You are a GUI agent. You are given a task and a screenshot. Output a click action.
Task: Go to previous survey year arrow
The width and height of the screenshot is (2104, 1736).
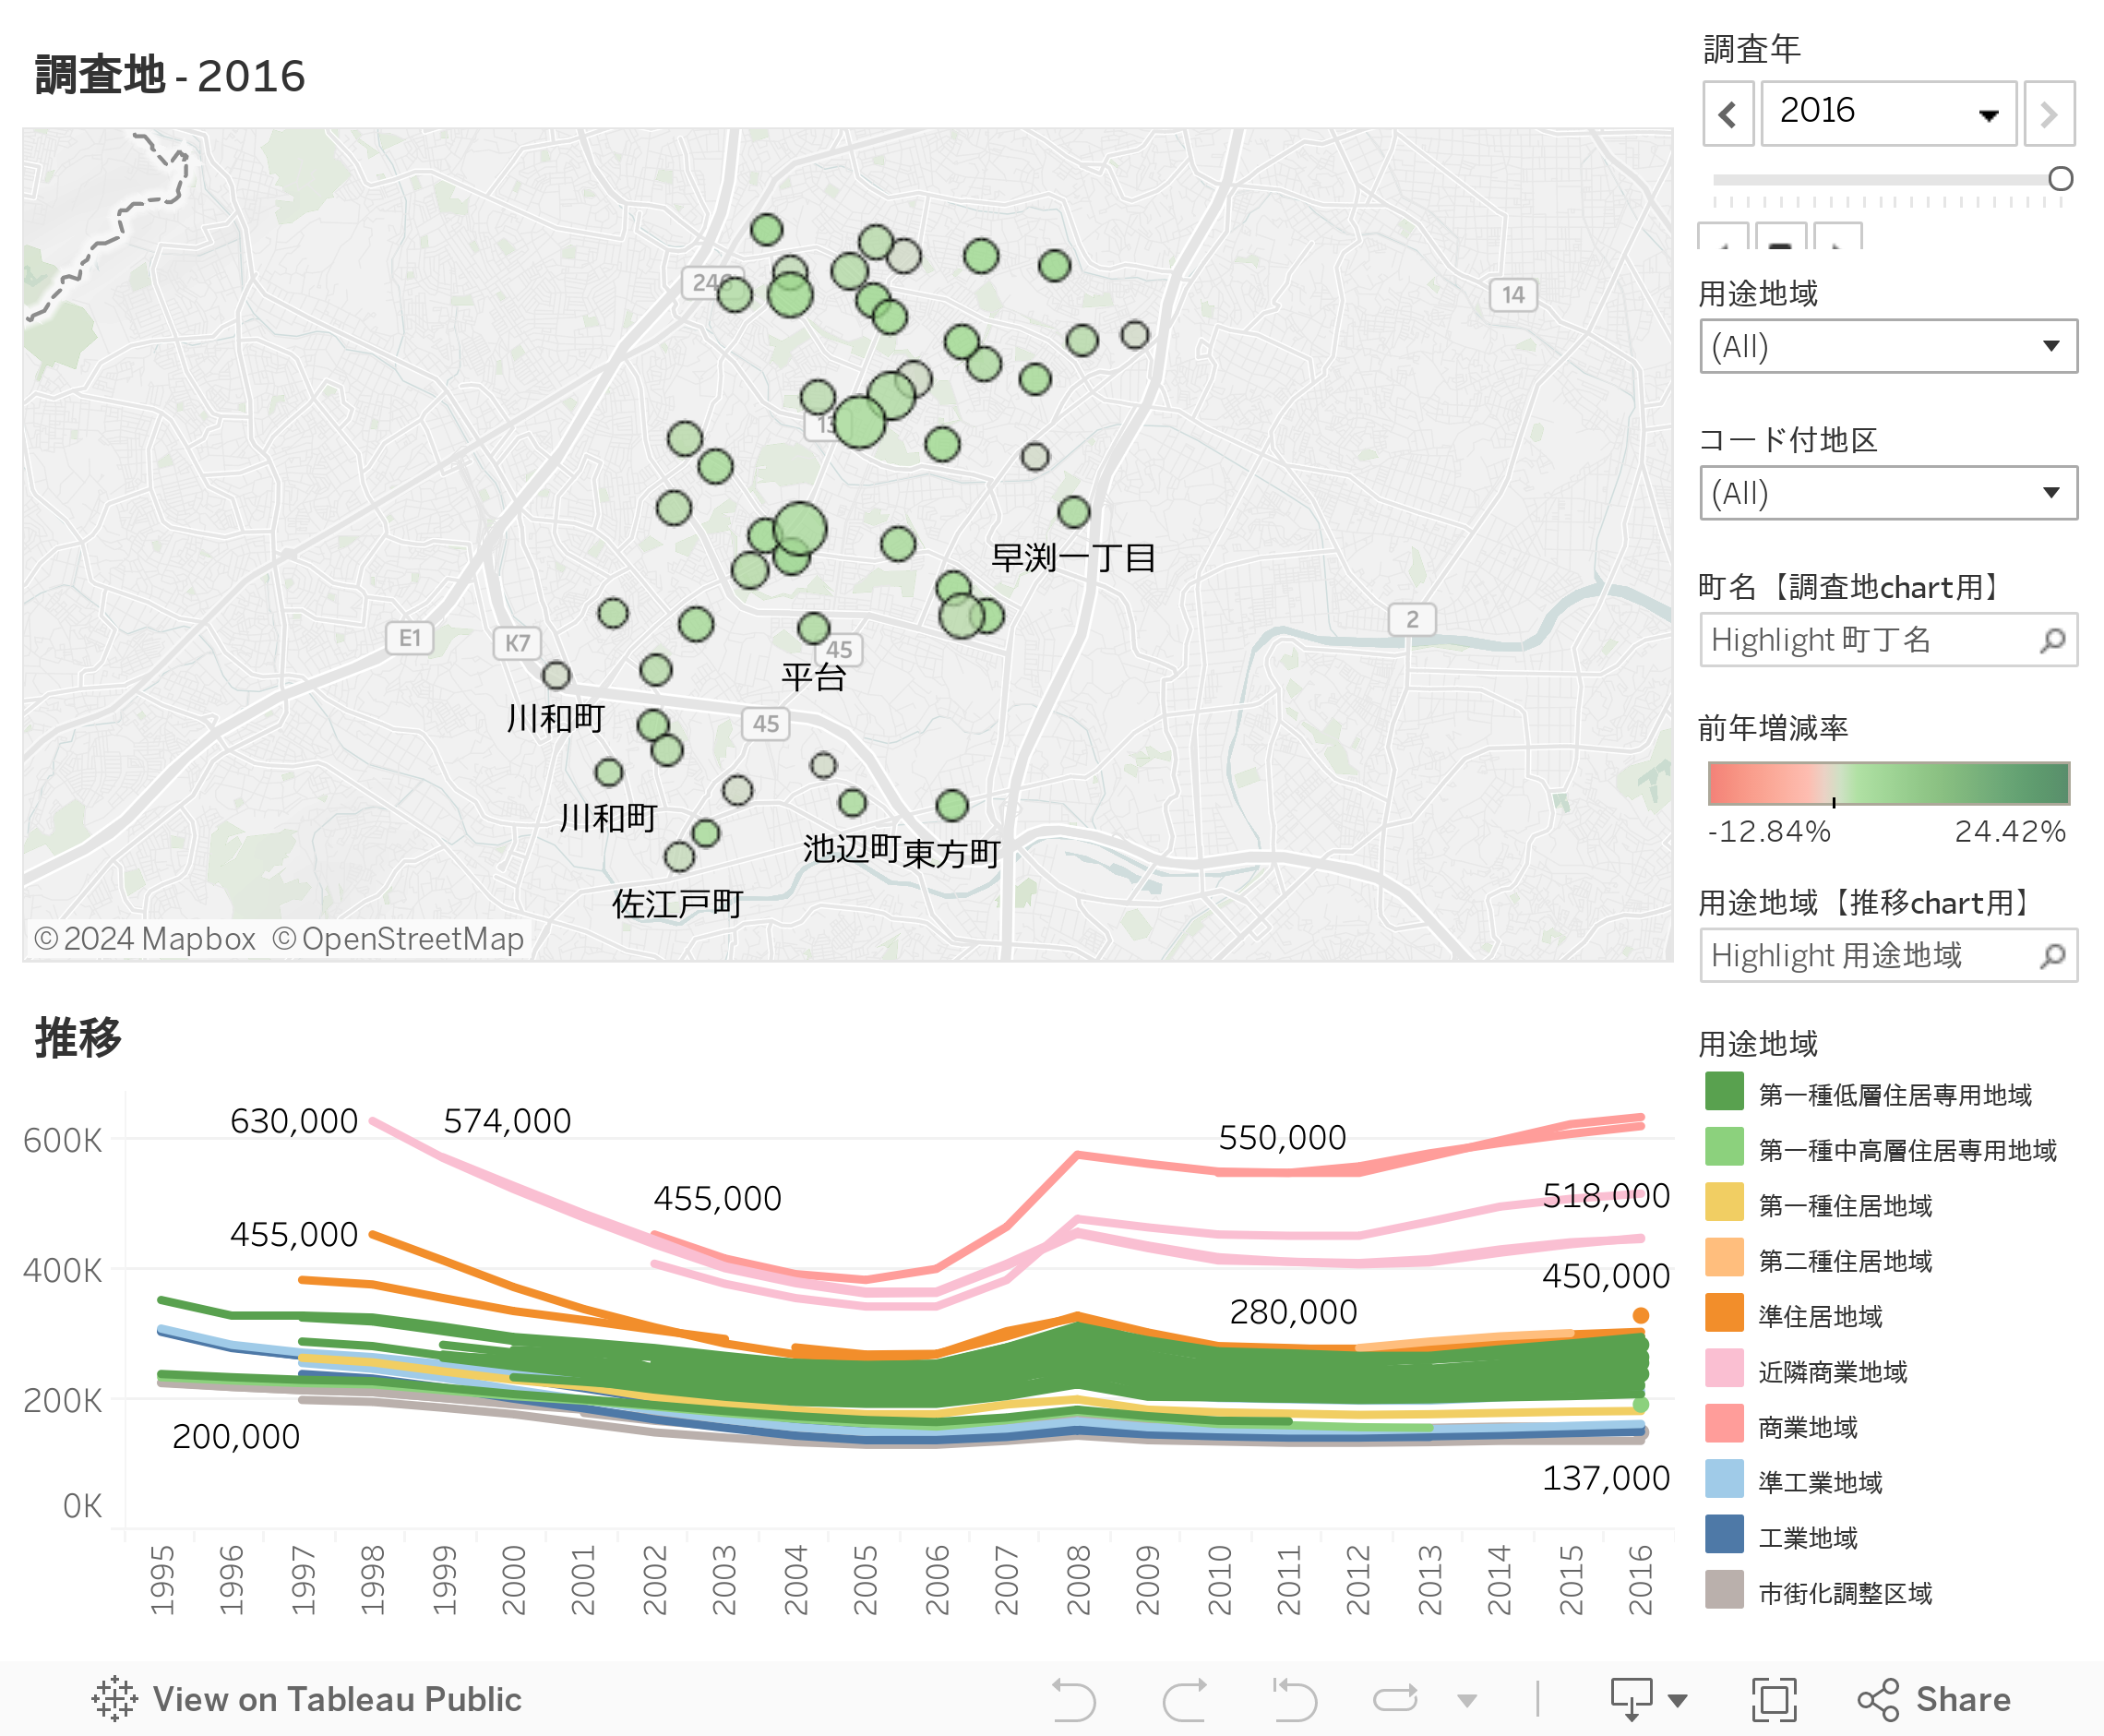(x=1727, y=114)
